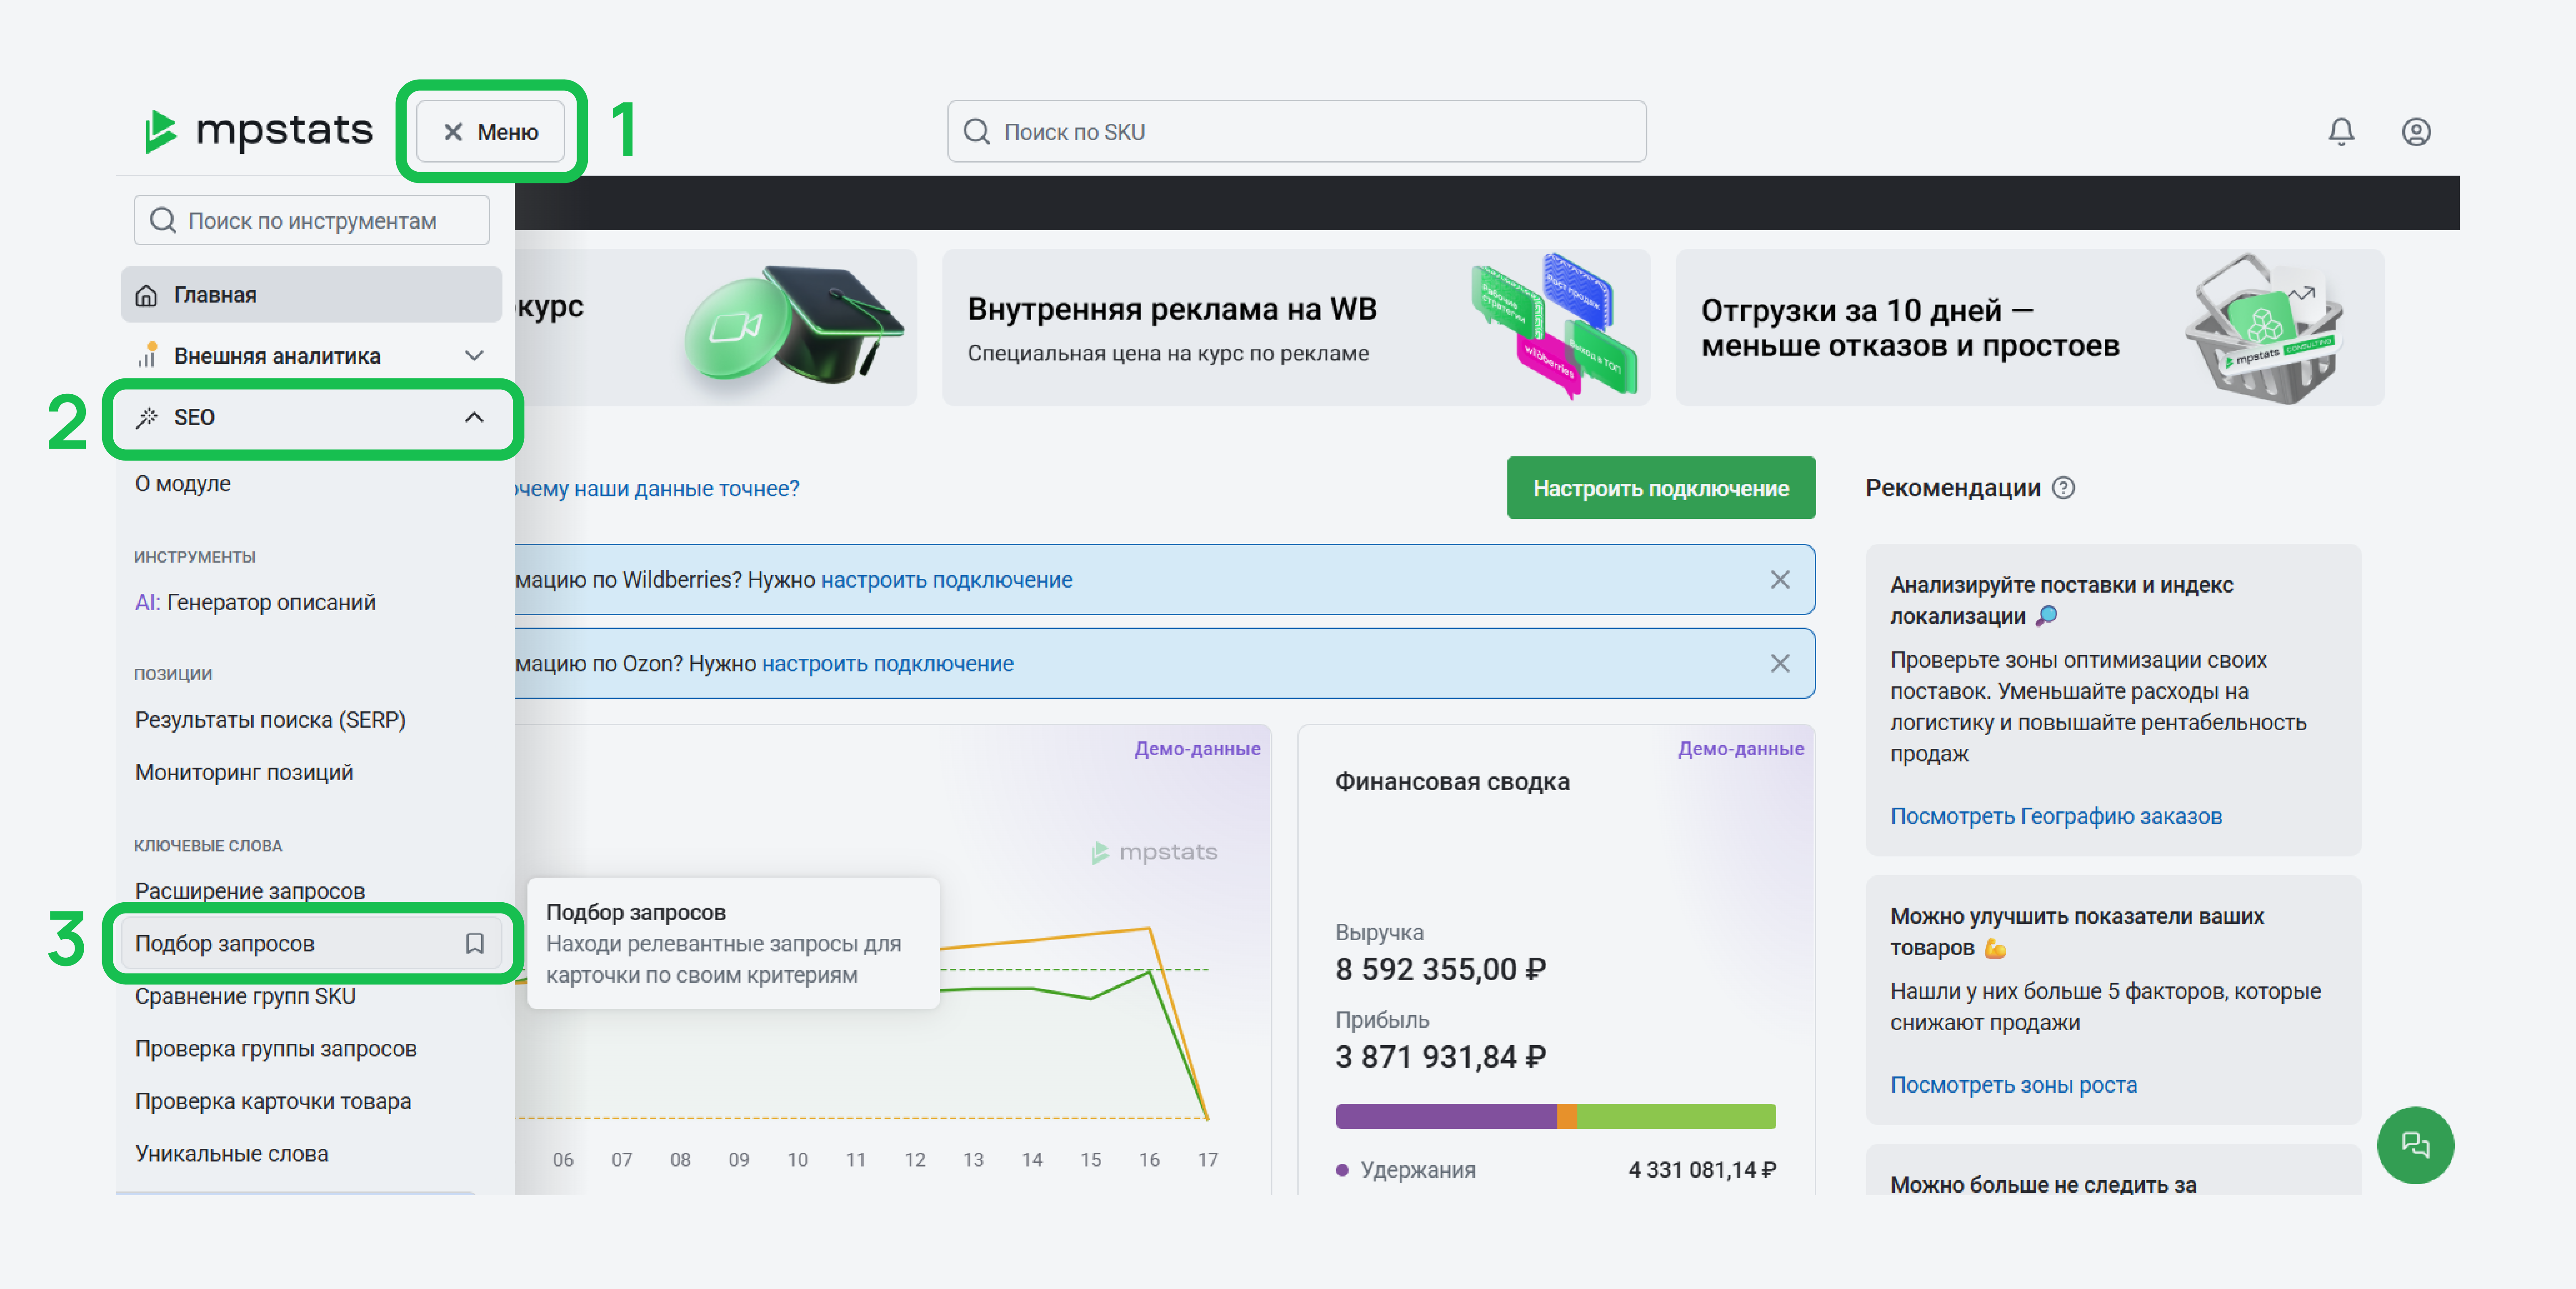Open the support chat bubble button
The width and height of the screenshot is (2576, 1289).
click(2415, 1145)
